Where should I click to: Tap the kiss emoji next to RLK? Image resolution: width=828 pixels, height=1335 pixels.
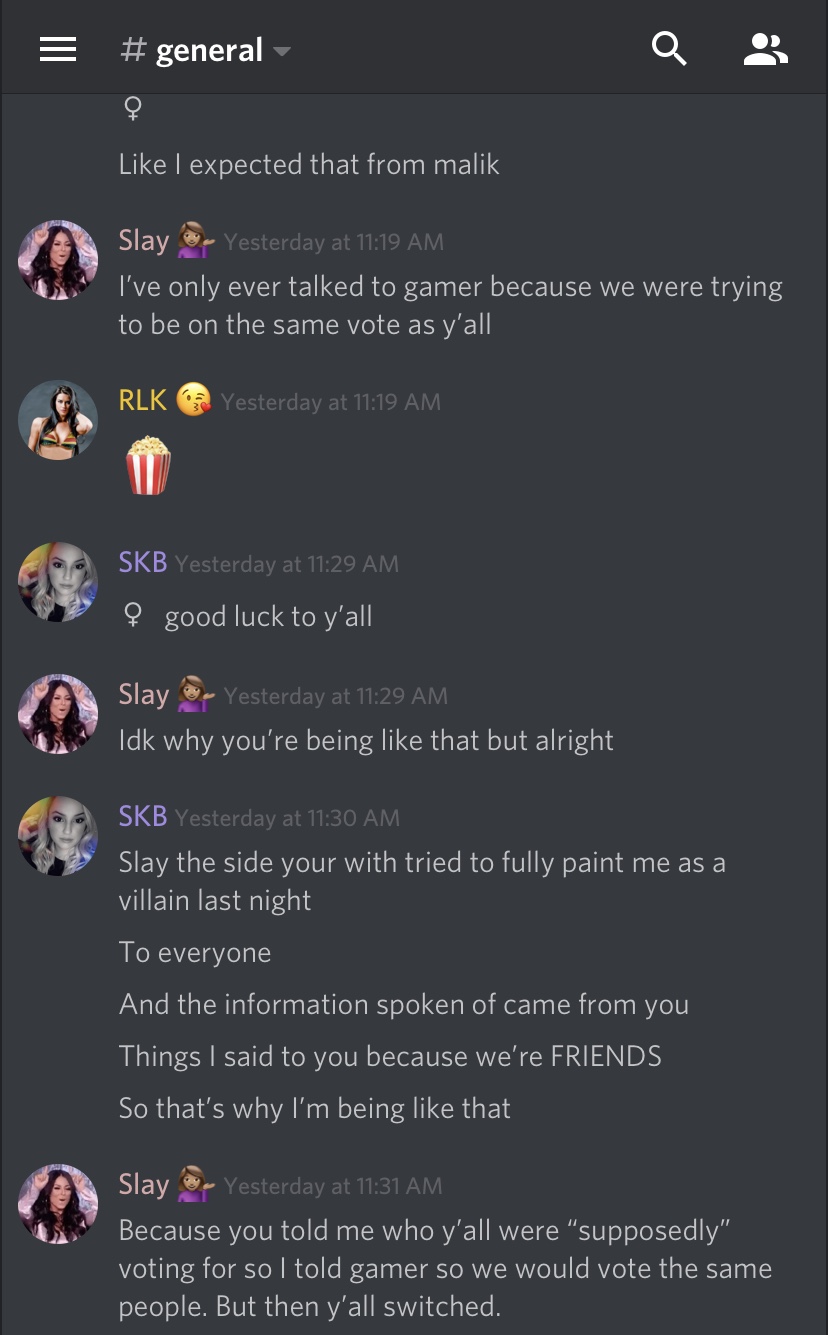pyautogui.click(x=194, y=400)
